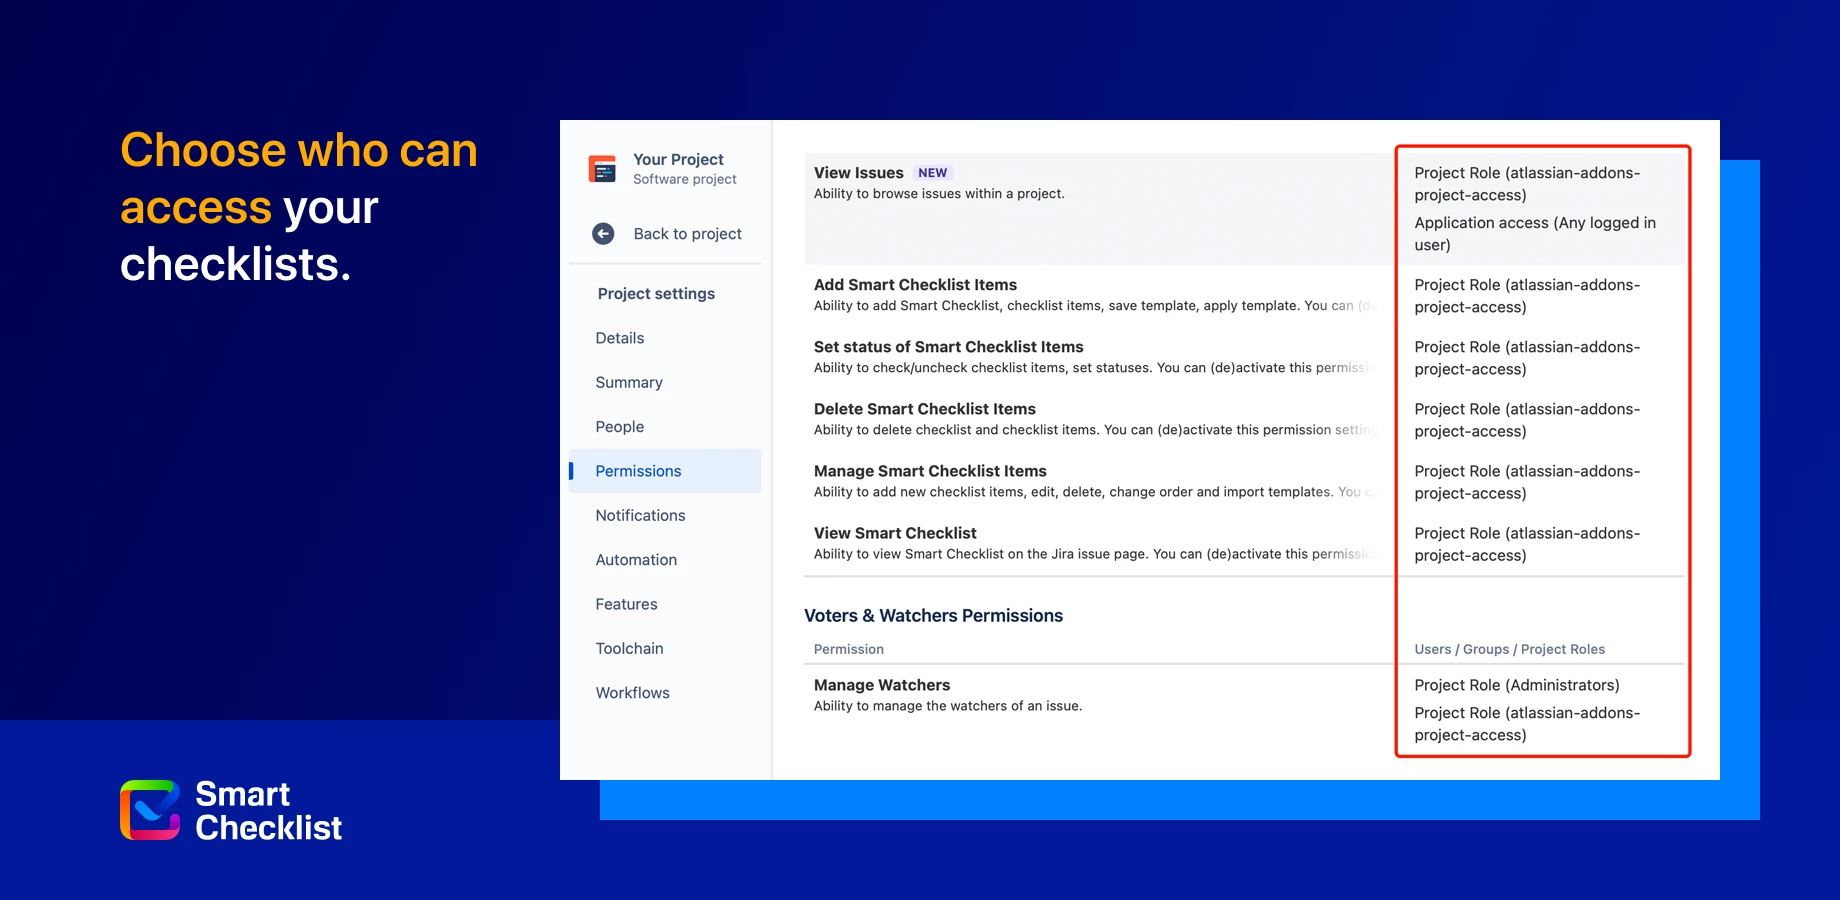Click Back to project

[x=687, y=233]
